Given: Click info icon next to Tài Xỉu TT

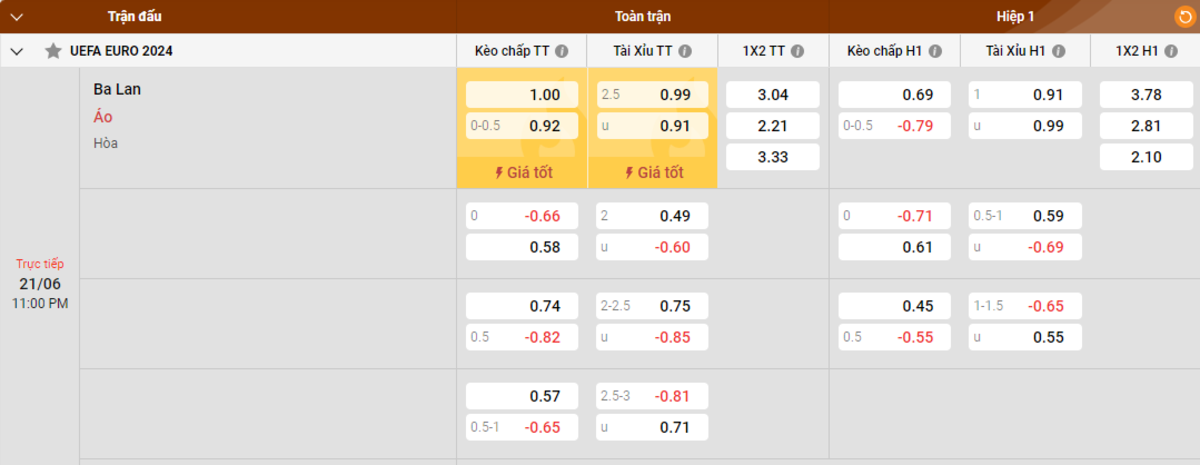Looking at the screenshot, I should [x=692, y=51].
